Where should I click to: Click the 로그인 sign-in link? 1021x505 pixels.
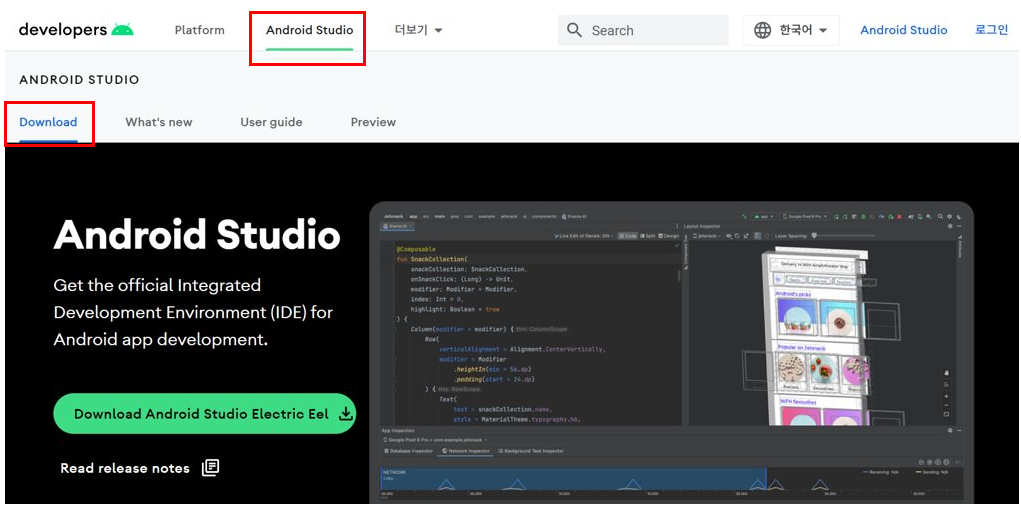click(991, 30)
